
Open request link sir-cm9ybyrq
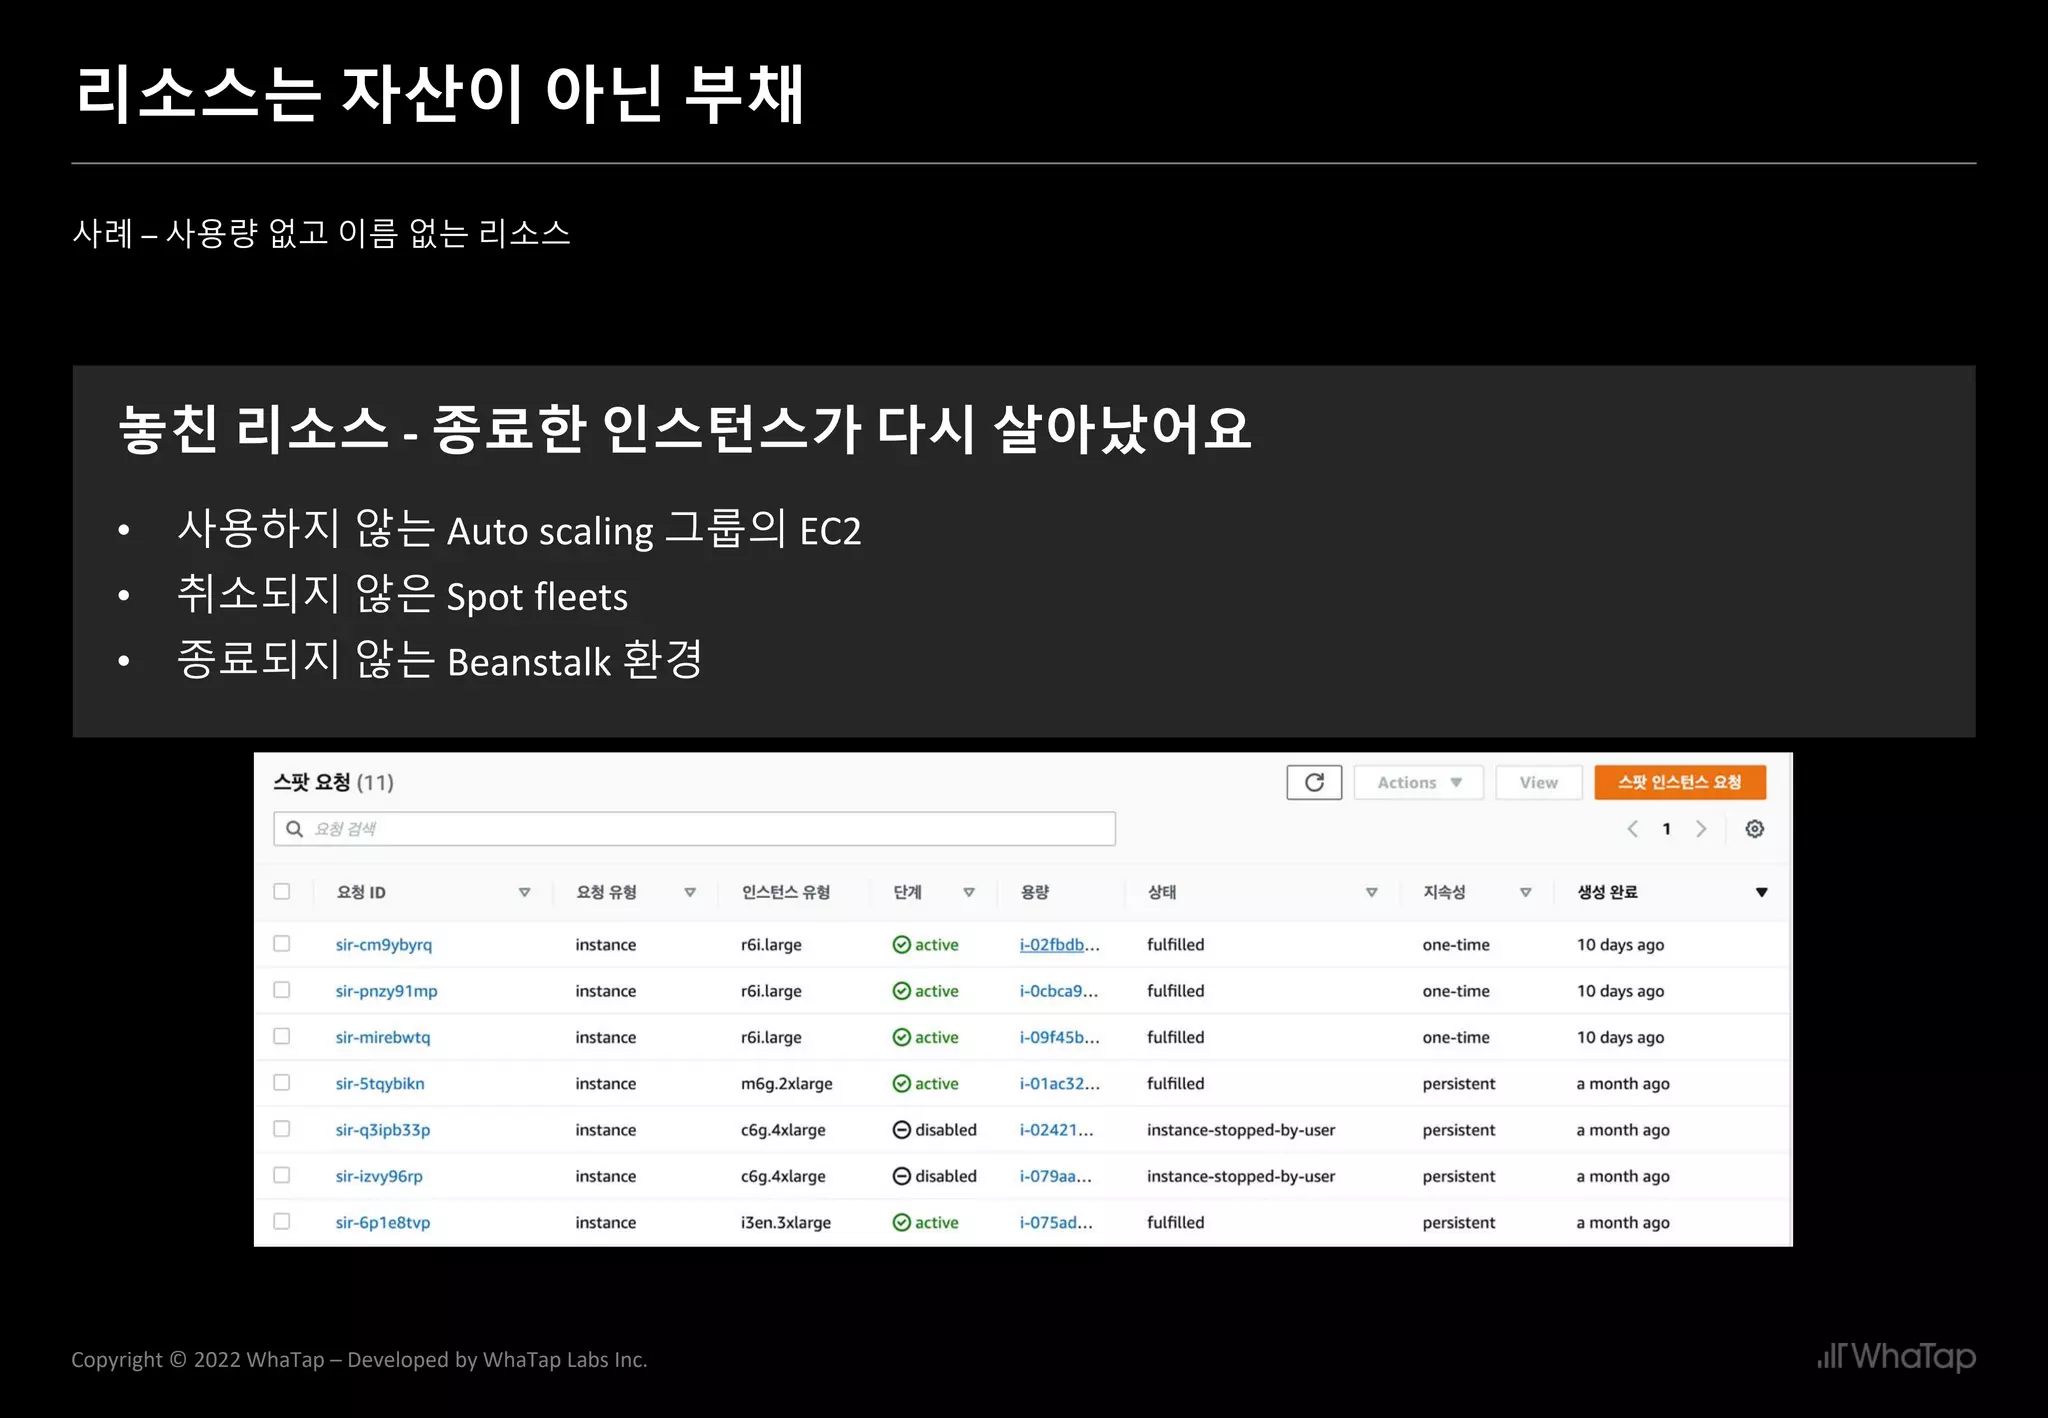pyautogui.click(x=384, y=945)
